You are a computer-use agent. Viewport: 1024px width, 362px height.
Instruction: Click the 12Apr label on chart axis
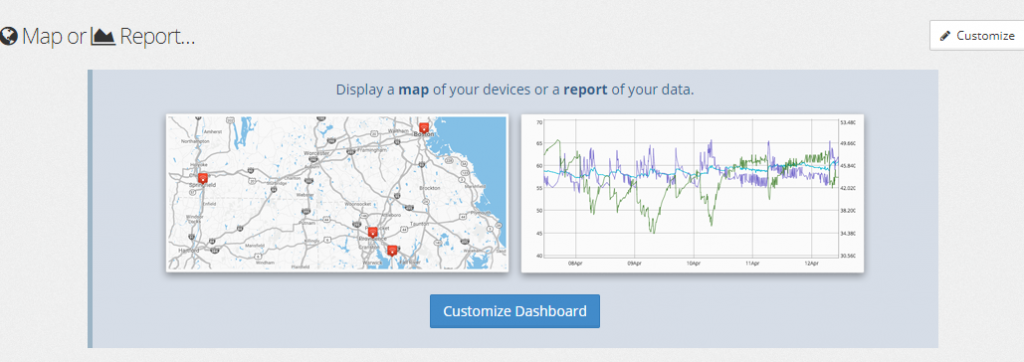811,263
